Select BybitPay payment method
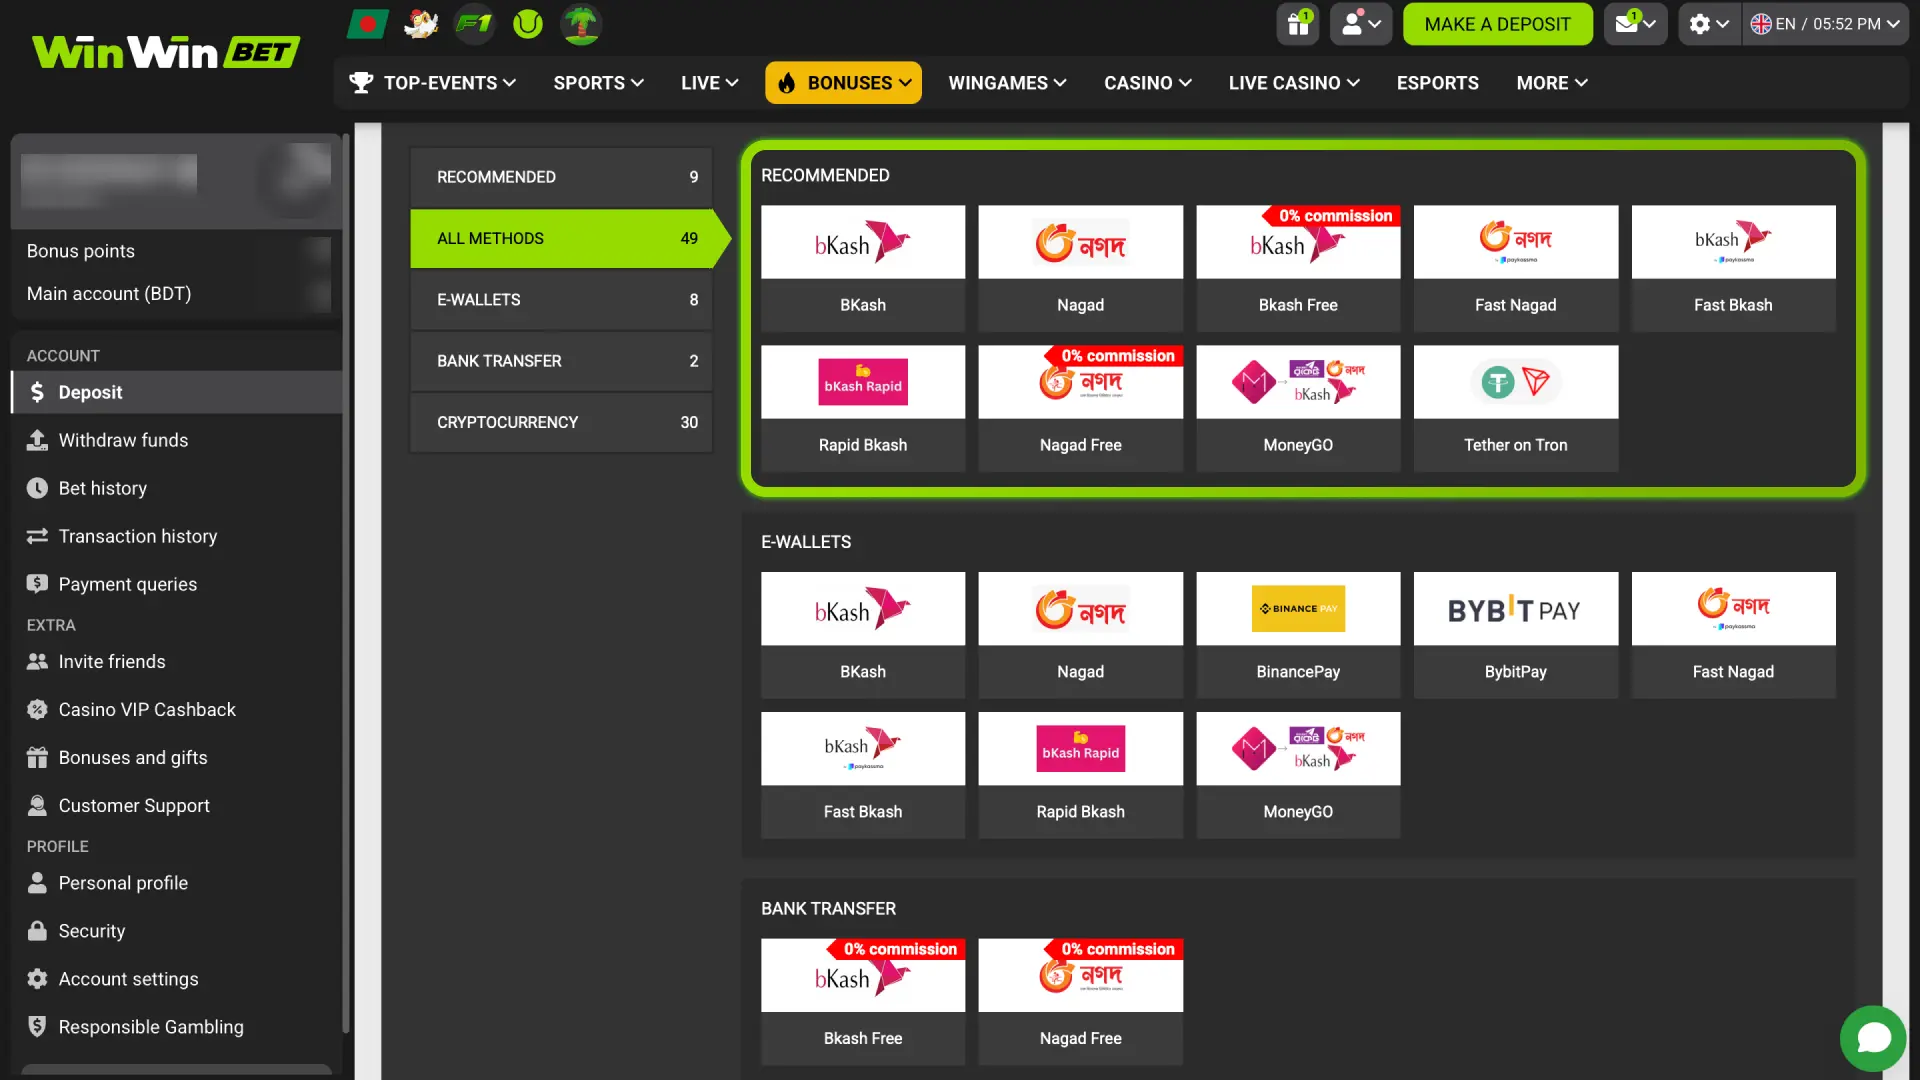 [1516, 635]
